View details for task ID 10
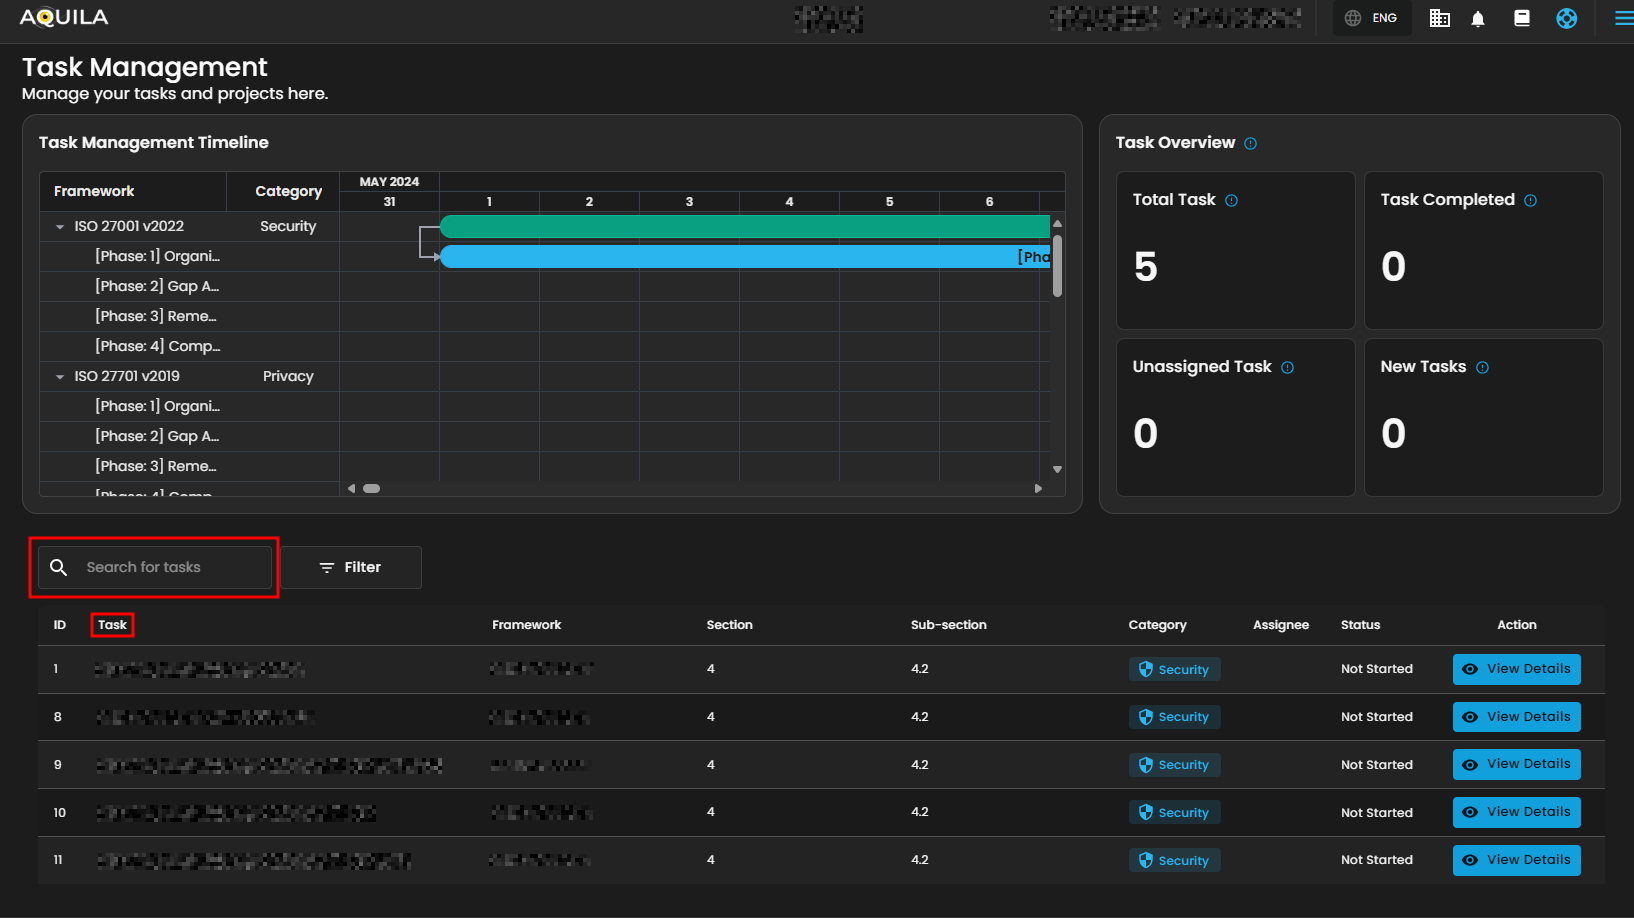Image resolution: width=1634 pixels, height=918 pixels. click(x=1516, y=812)
